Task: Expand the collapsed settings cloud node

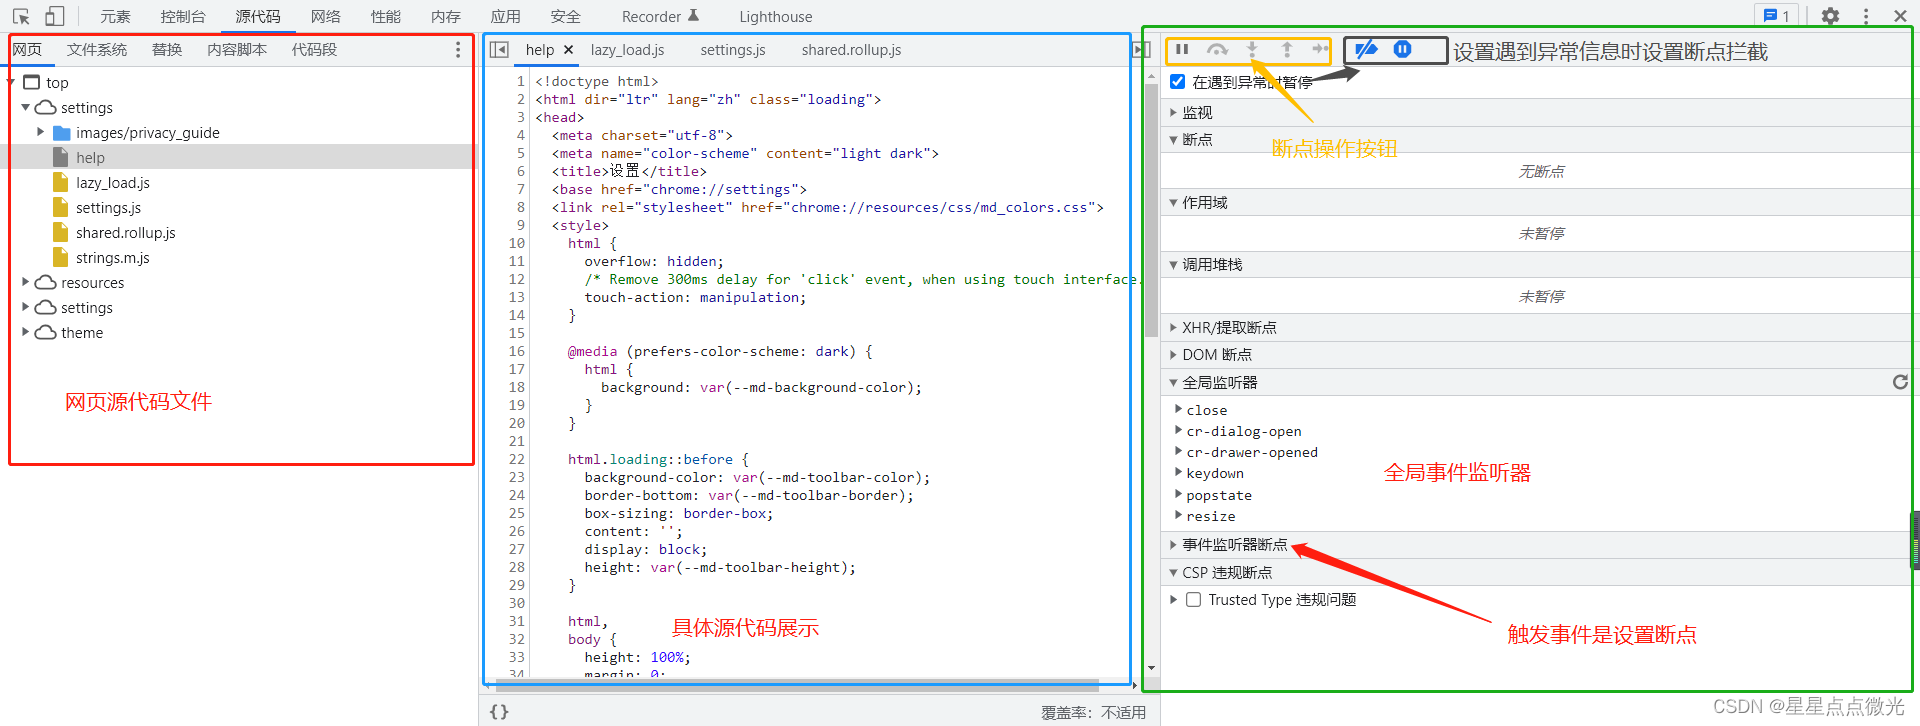Action: (x=25, y=308)
